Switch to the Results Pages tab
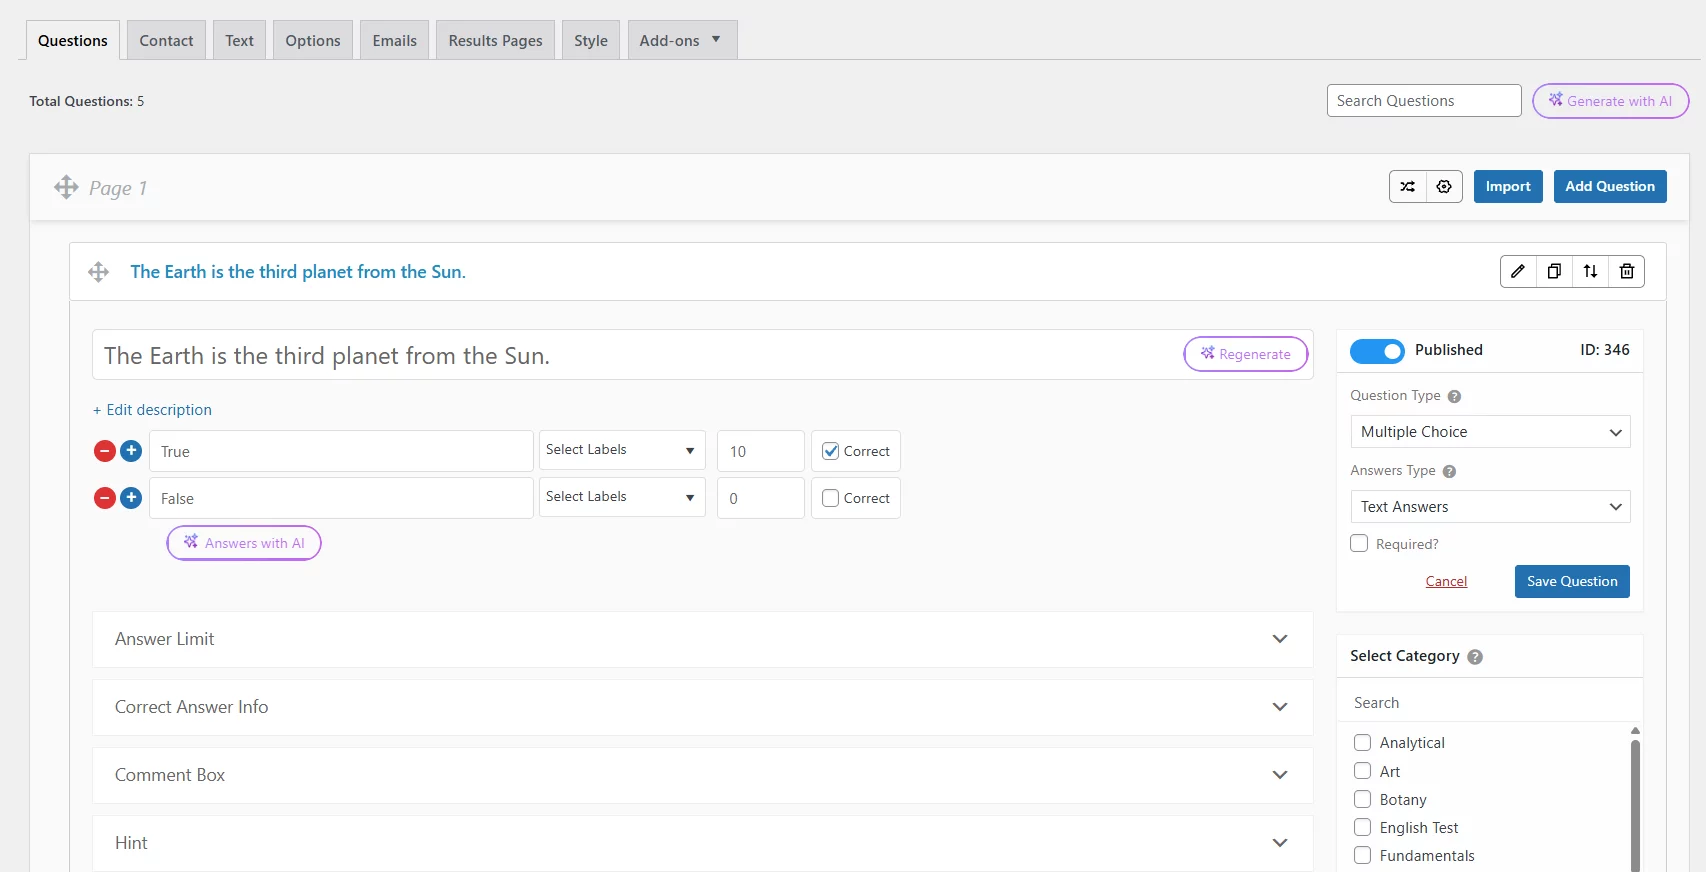Screen dimensions: 1706x872 tap(495, 40)
